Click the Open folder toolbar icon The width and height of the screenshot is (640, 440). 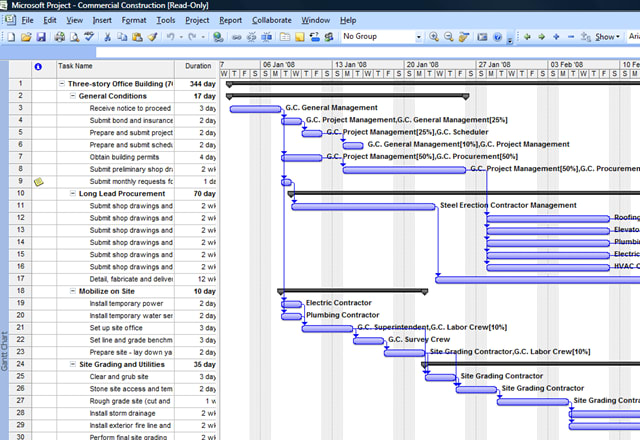(x=26, y=37)
